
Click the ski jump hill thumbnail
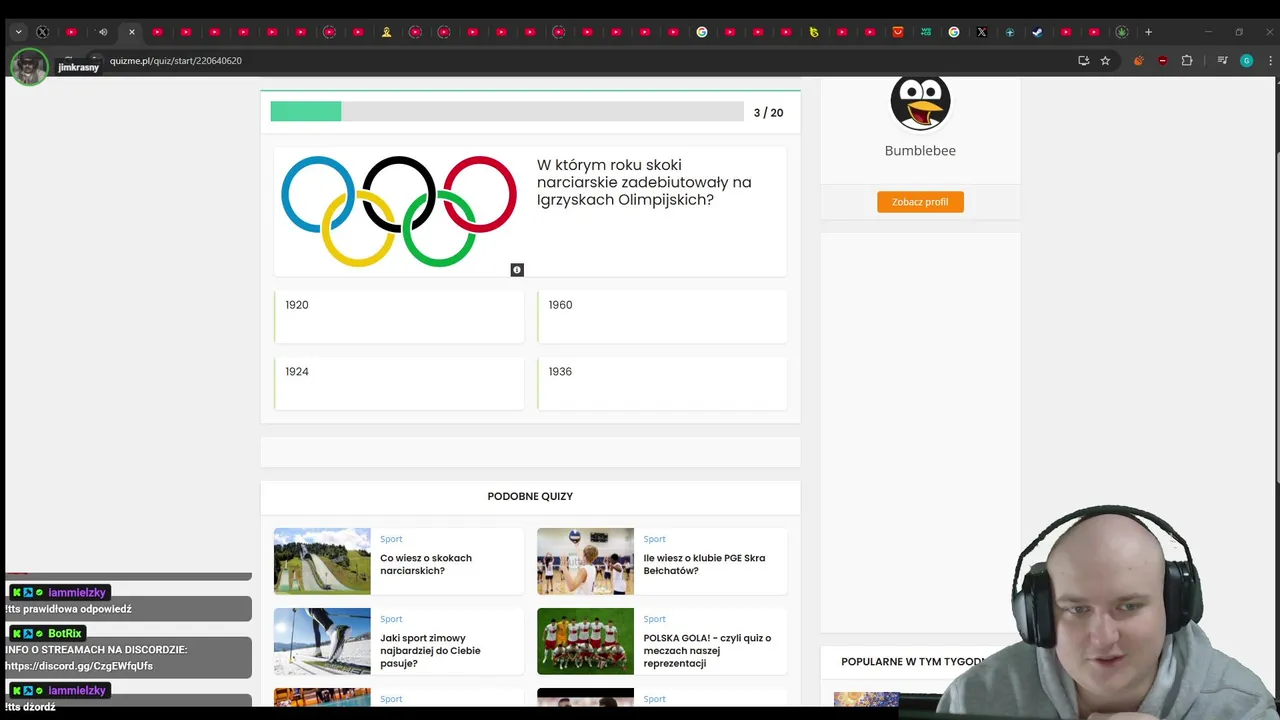pyautogui.click(x=322, y=561)
